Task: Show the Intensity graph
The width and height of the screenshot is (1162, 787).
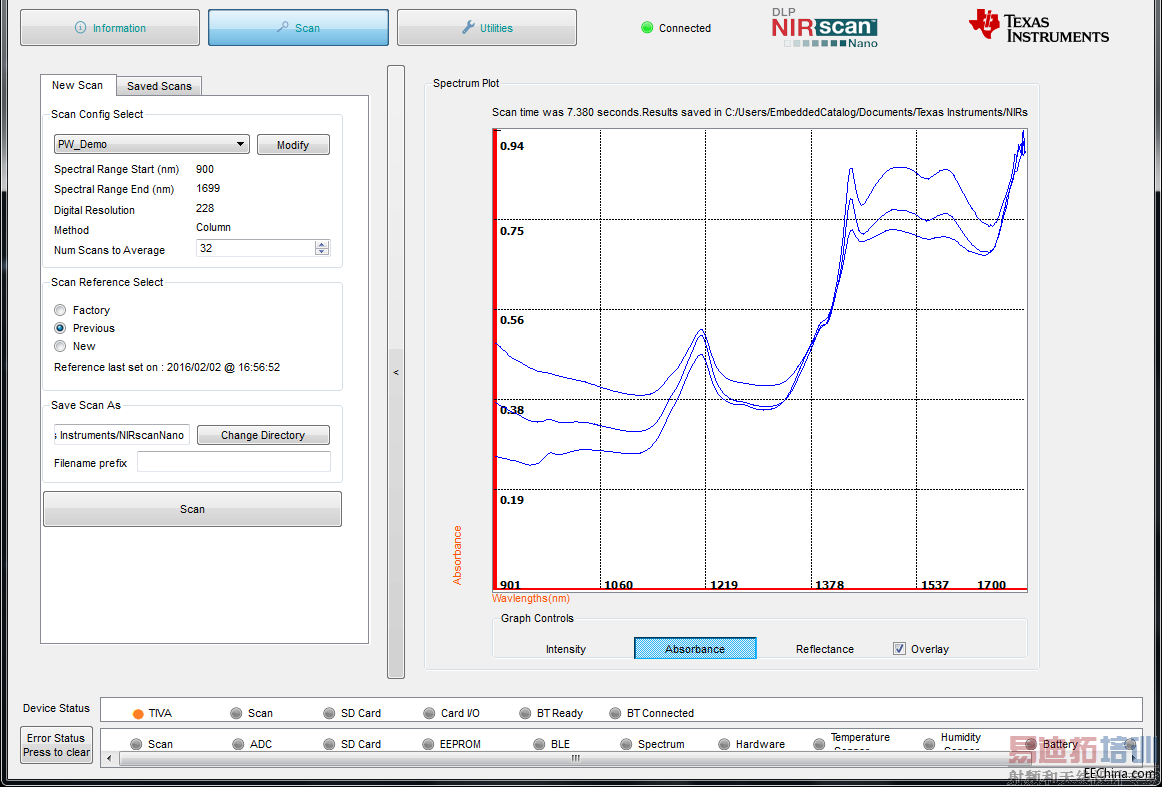Action: click(565, 648)
